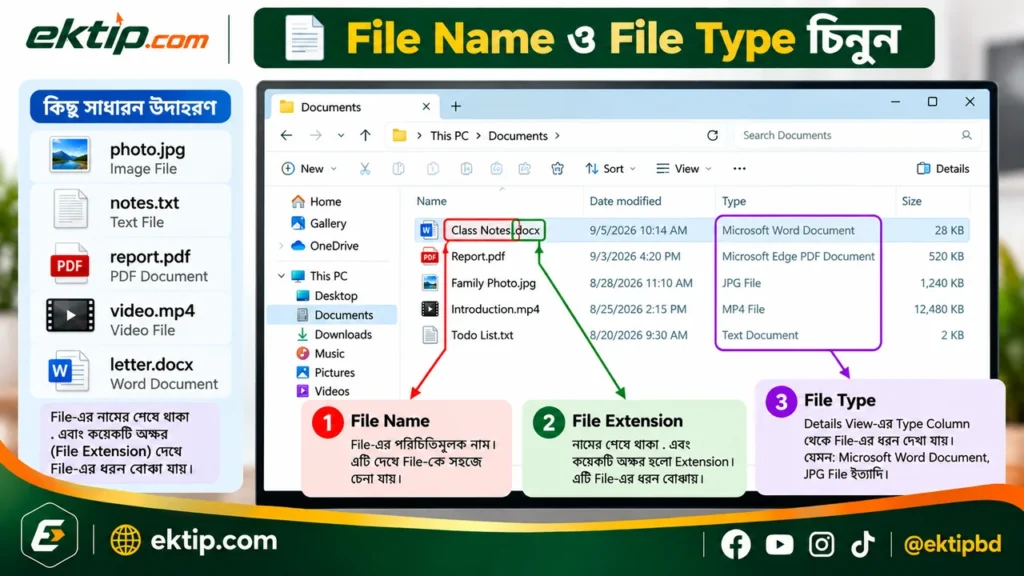
Task: Click the search magnifier icon
Action: click(967, 135)
